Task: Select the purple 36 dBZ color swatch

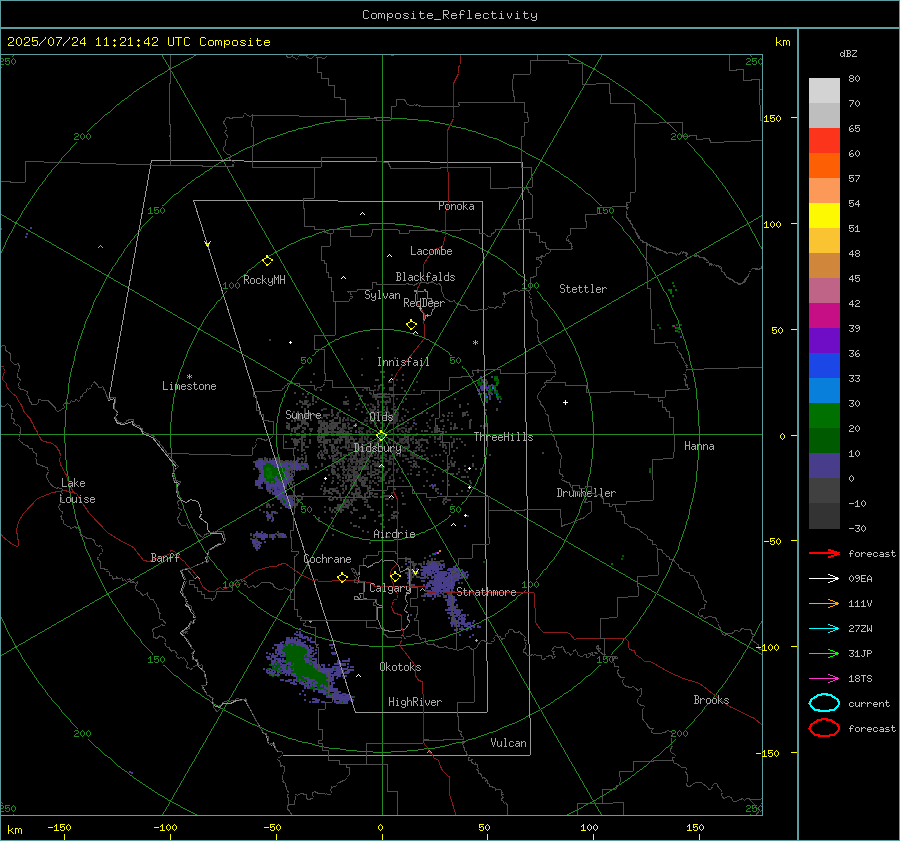Action: point(824,341)
